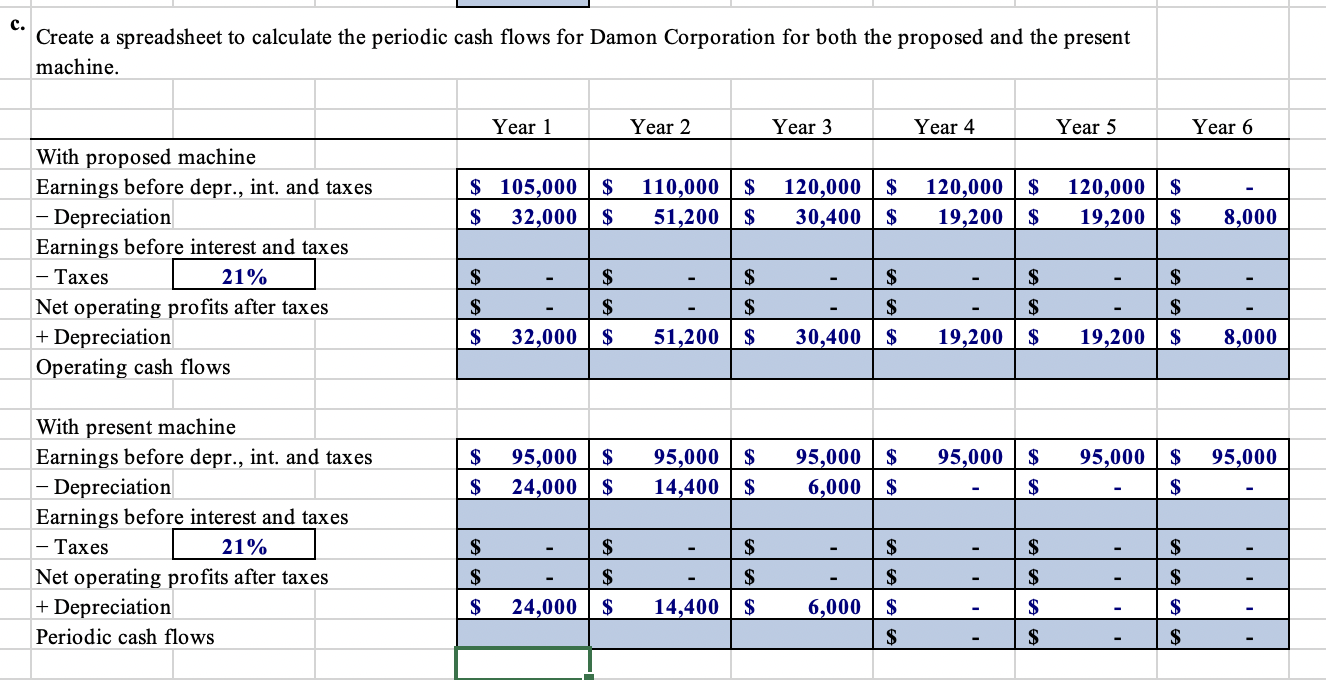Select the 21% tax rate cell under present machine
Viewport: 1326px width, 680px height.
245,547
